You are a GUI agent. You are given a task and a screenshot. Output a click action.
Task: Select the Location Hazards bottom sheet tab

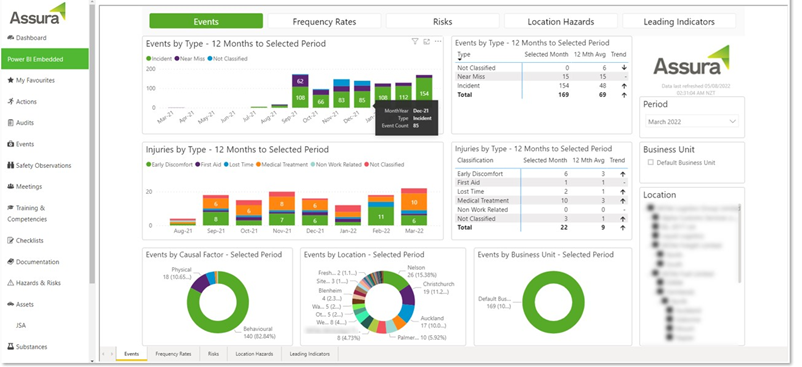(254, 354)
